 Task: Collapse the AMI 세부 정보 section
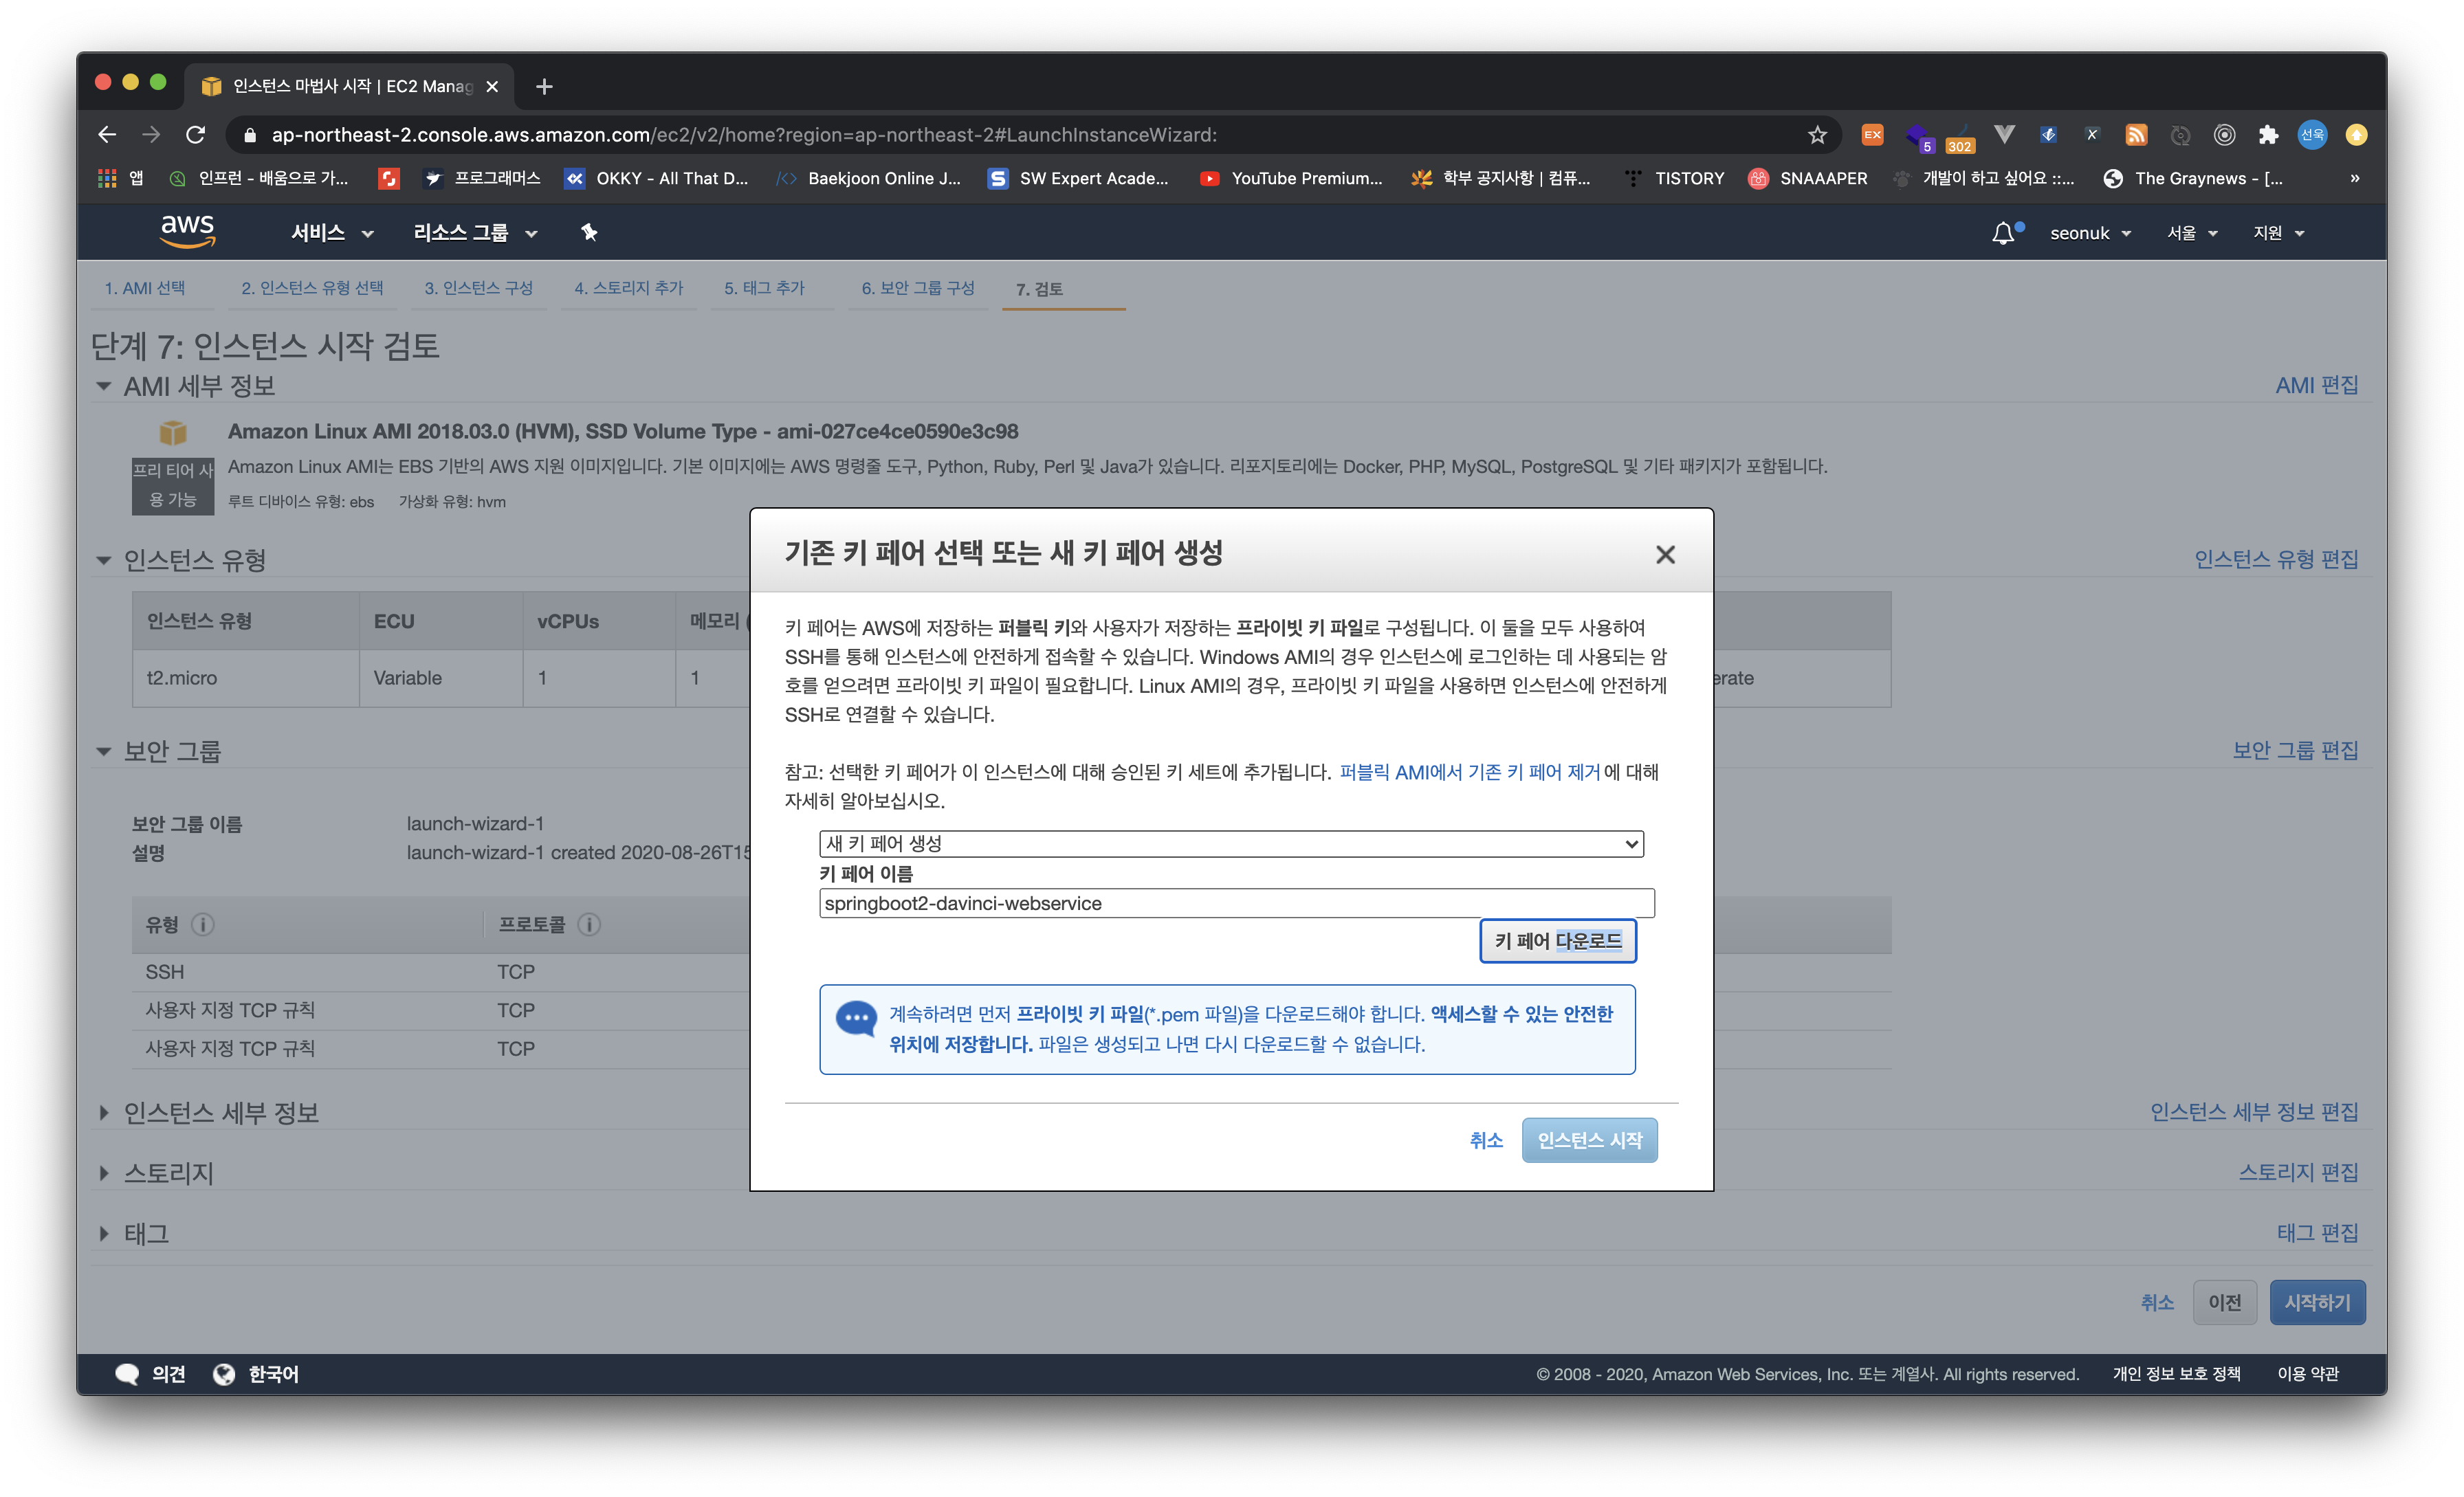(x=103, y=386)
